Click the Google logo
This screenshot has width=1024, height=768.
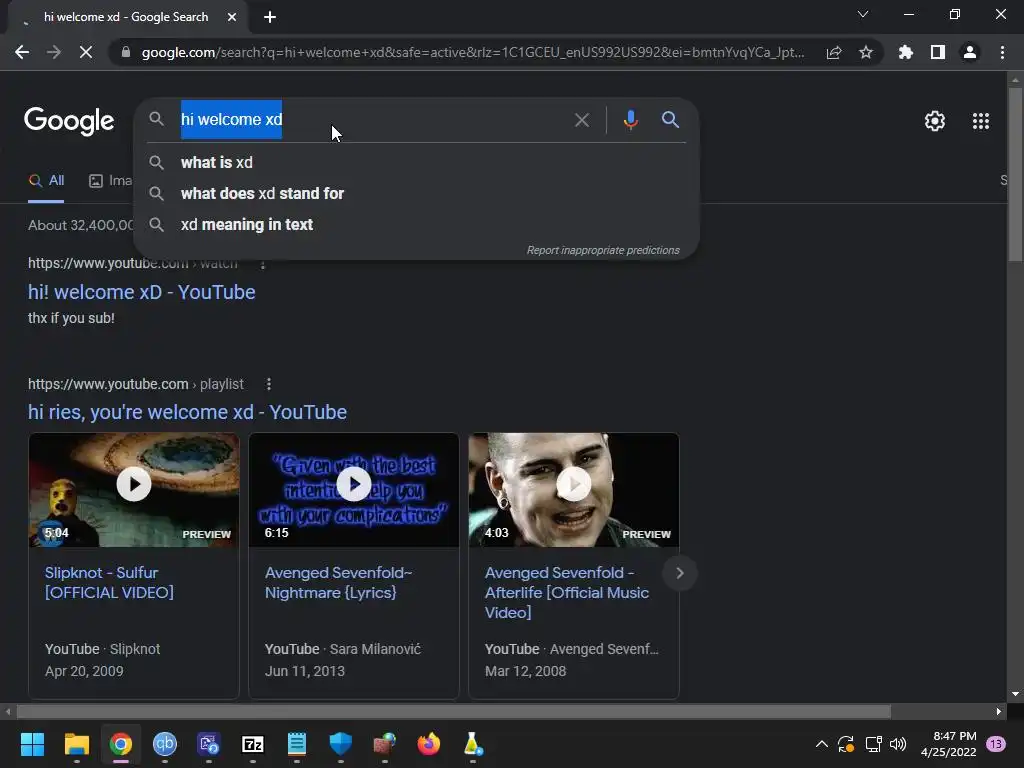[69, 121]
